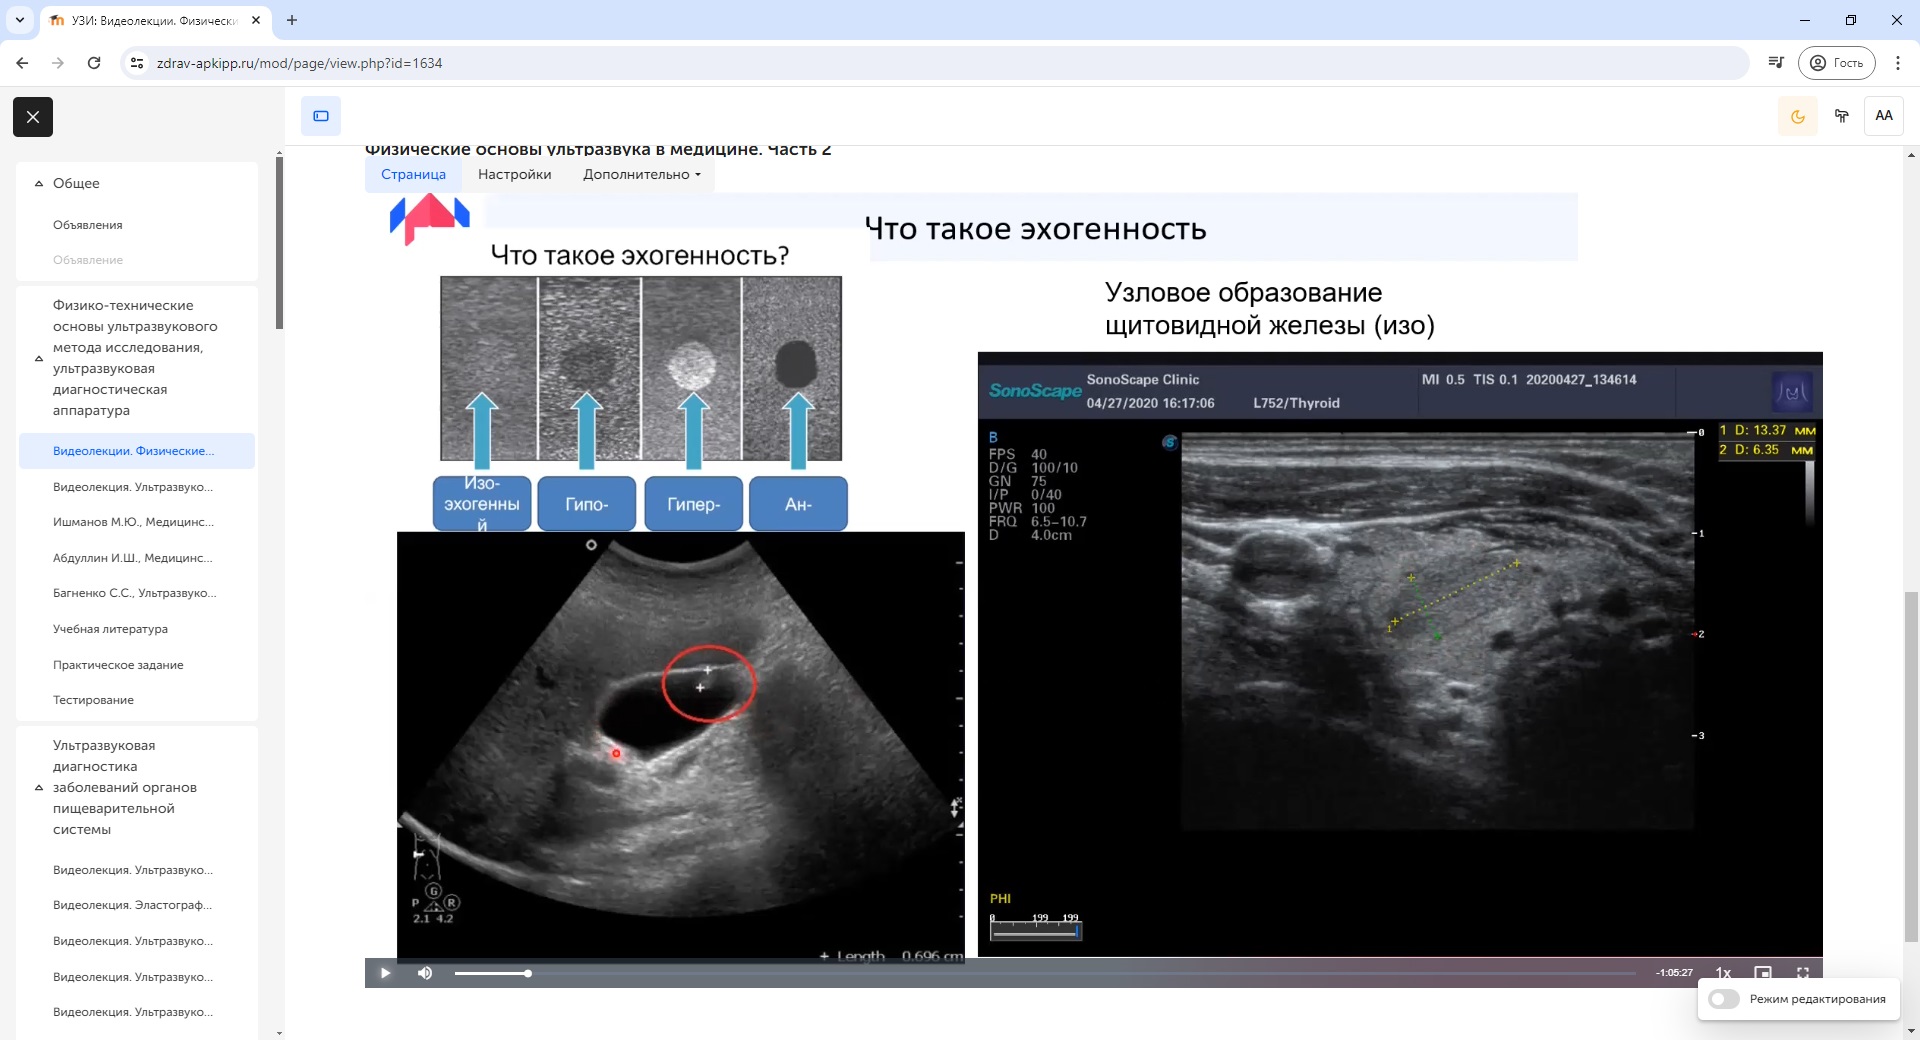Toggle the Режим редактирования switch
Screen dimensions: 1920x1040
pos(1724,999)
